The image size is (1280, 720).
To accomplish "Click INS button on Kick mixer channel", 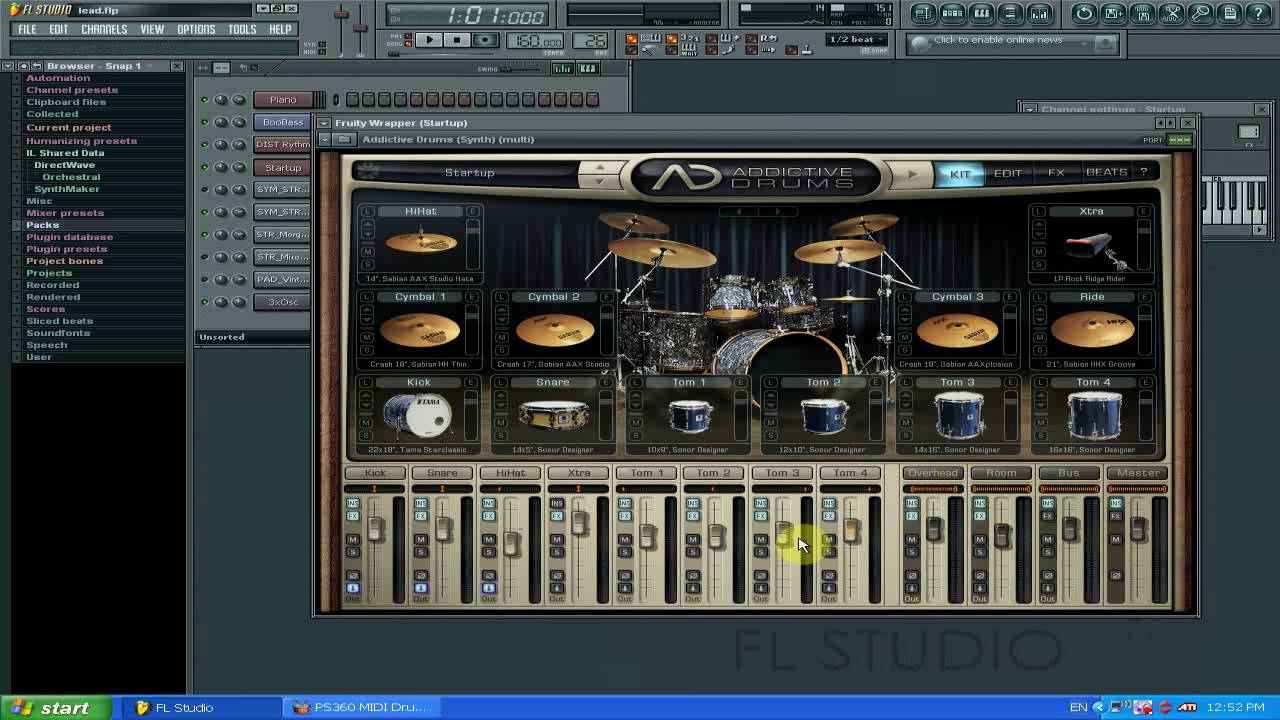I will pyautogui.click(x=352, y=503).
